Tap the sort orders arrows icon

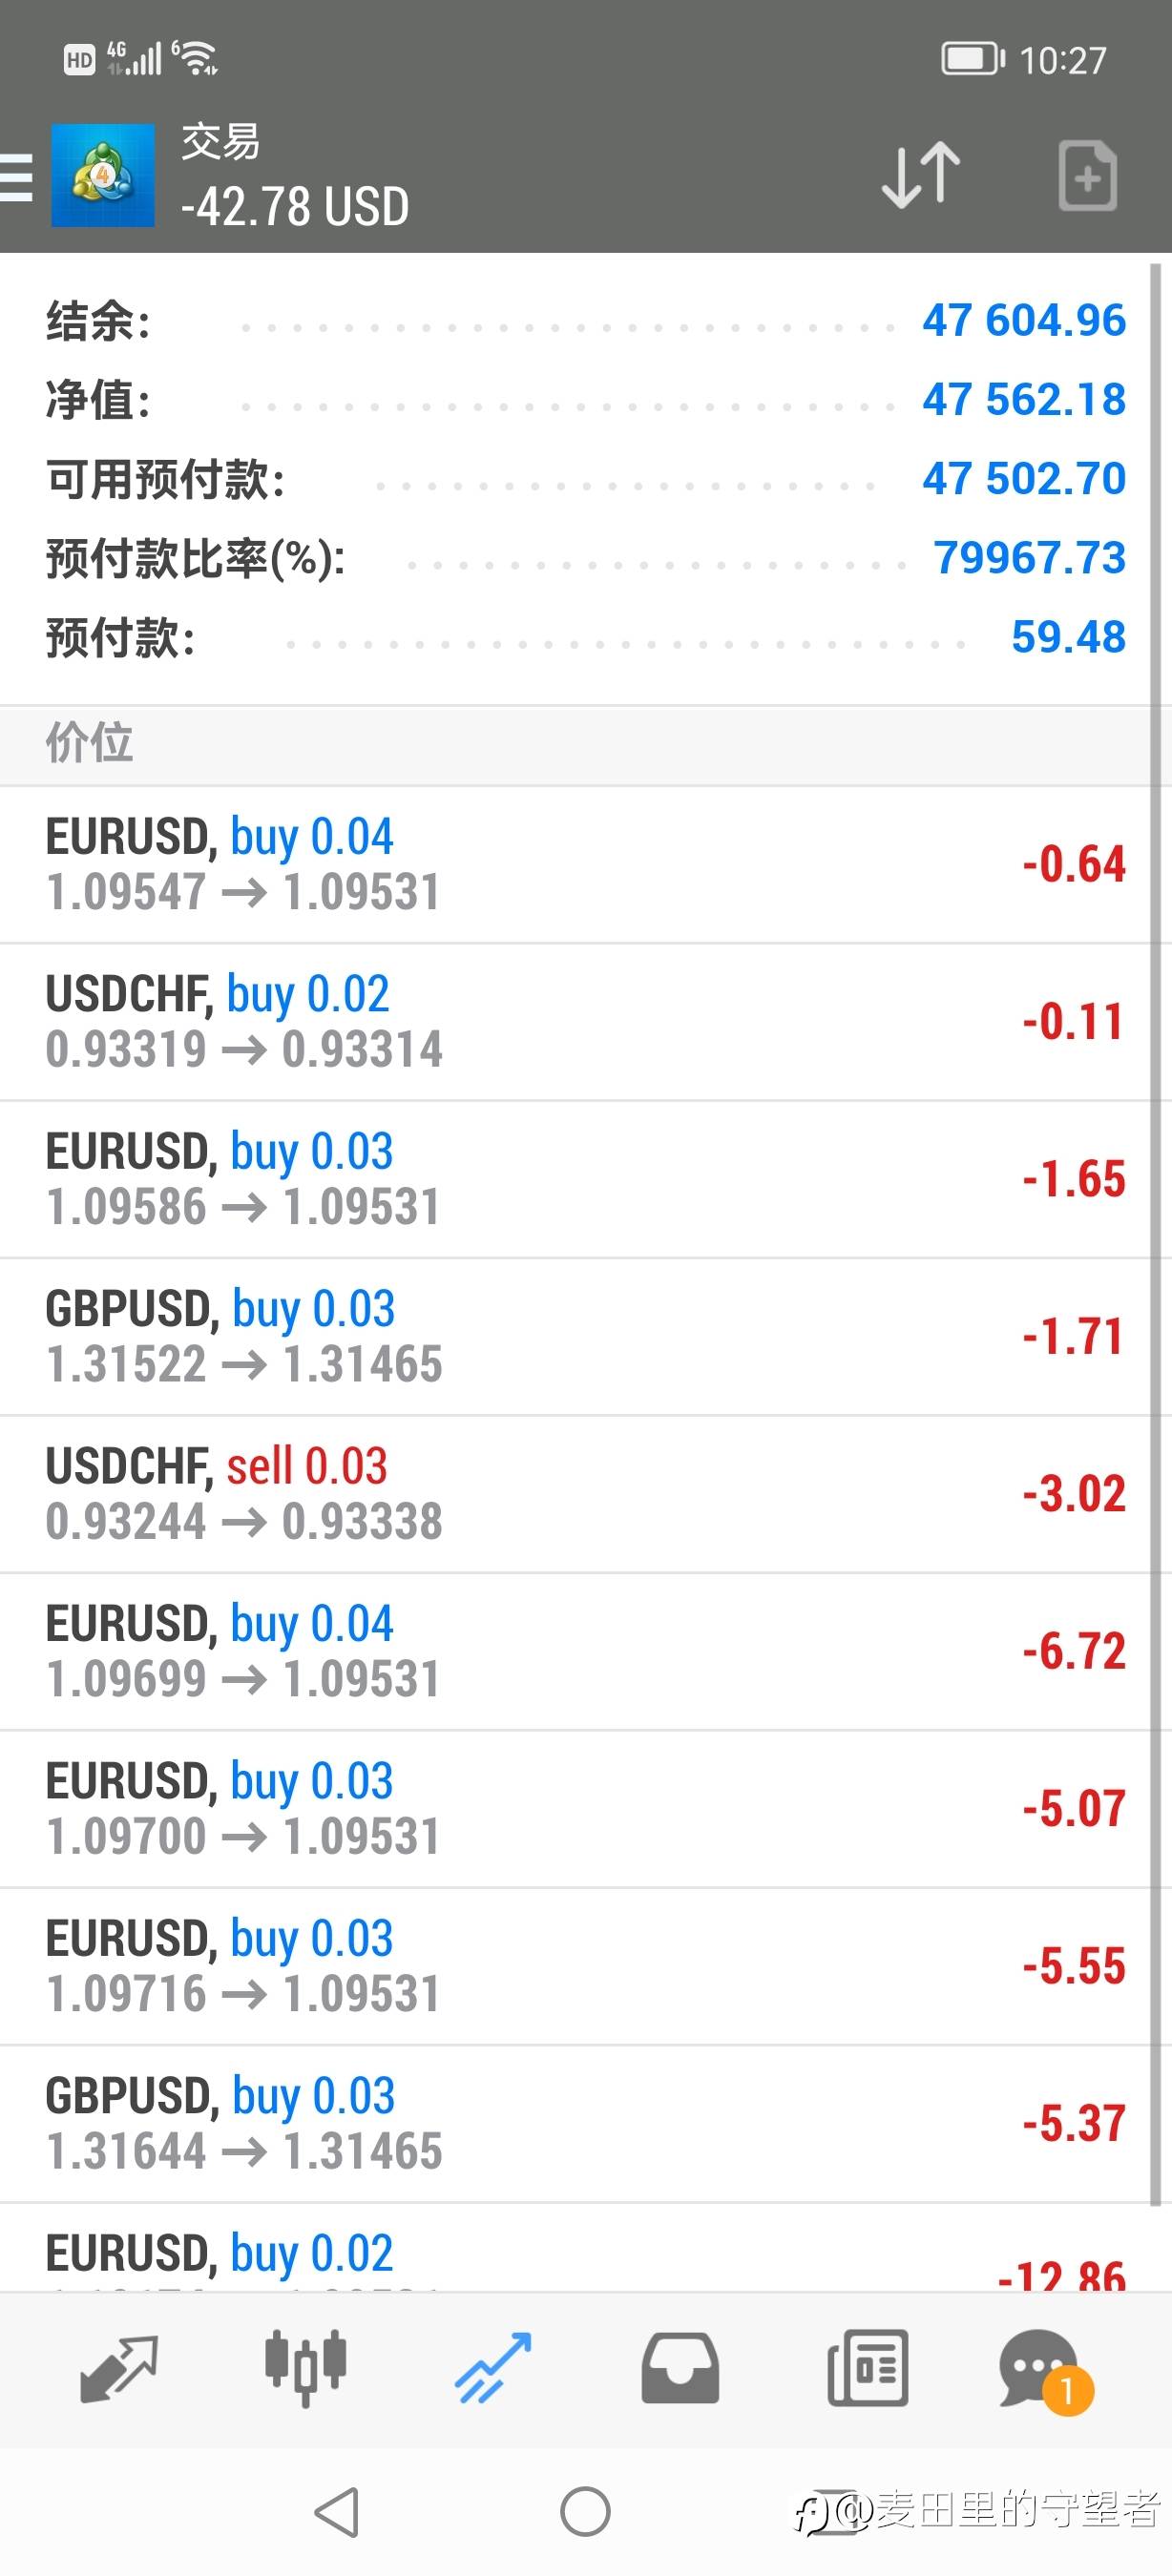click(x=921, y=176)
